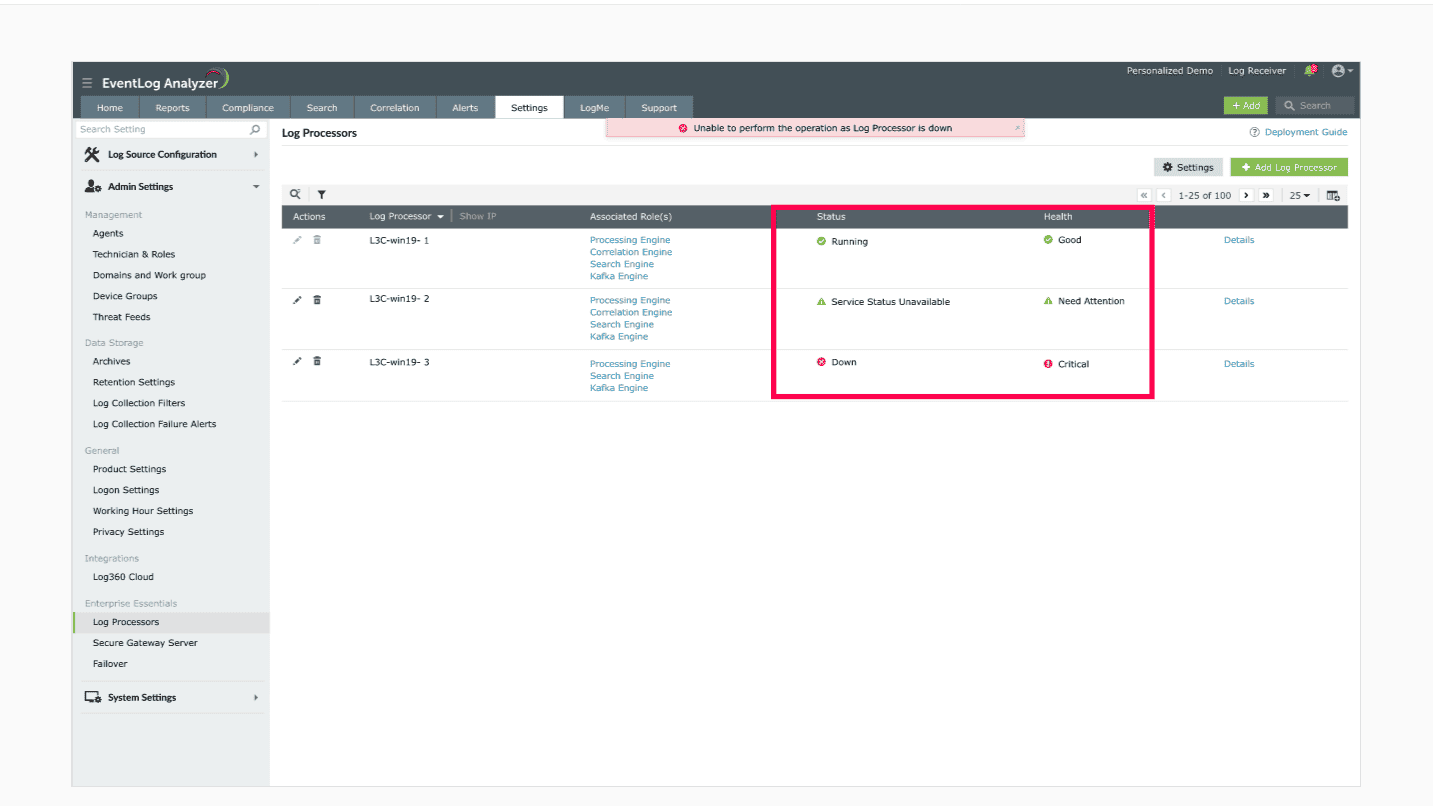This screenshot has width=1433, height=806.
Task: Open the table filter funnel icon
Action: [322, 195]
